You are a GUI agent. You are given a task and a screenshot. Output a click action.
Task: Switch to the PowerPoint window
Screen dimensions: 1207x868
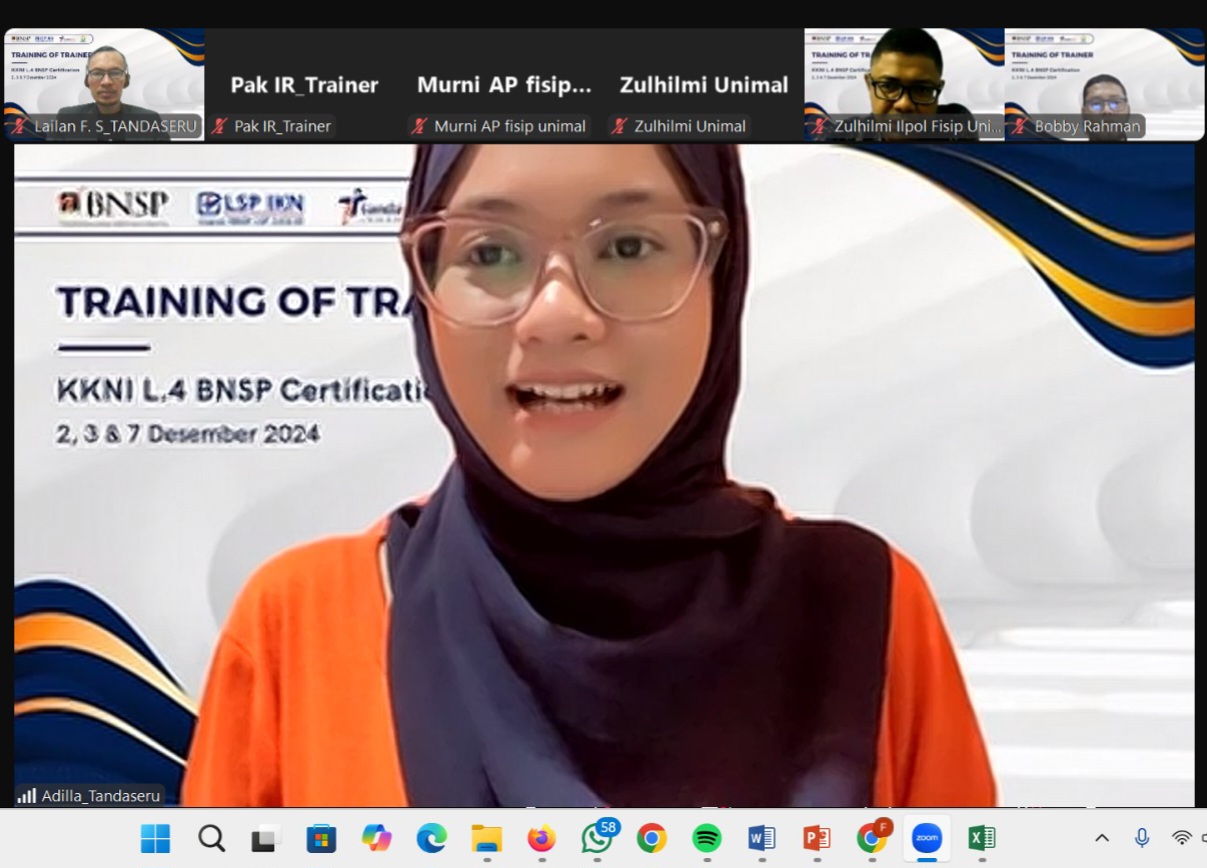[817, 838]
